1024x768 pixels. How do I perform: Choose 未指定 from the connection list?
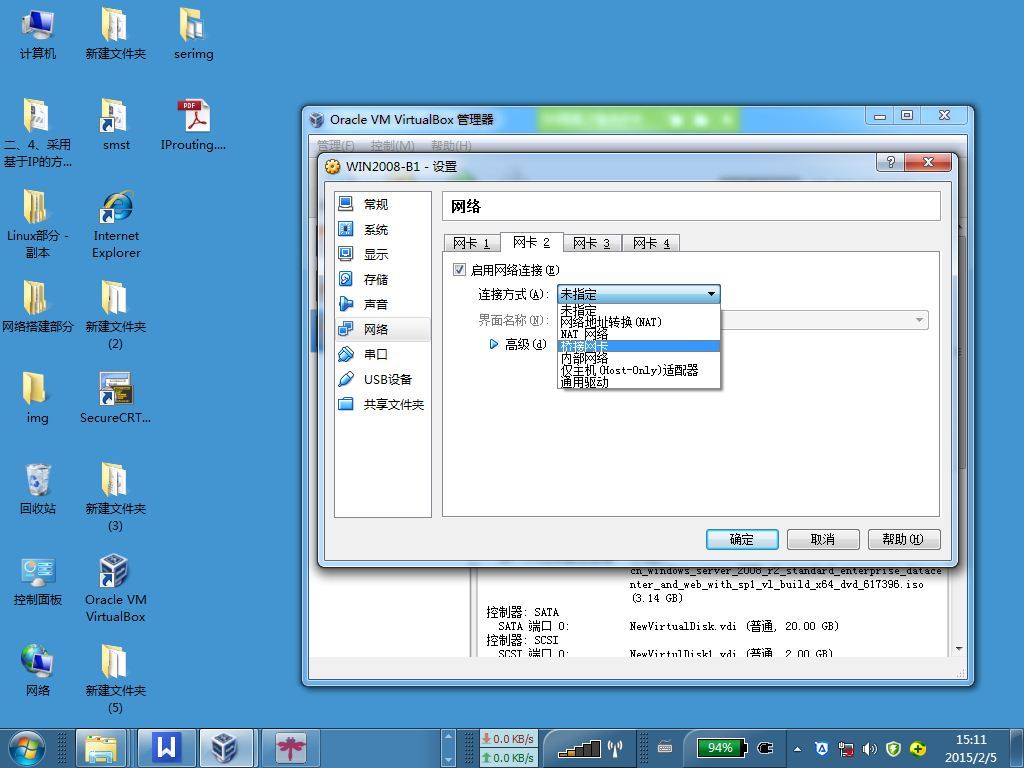tap(639, 310)
